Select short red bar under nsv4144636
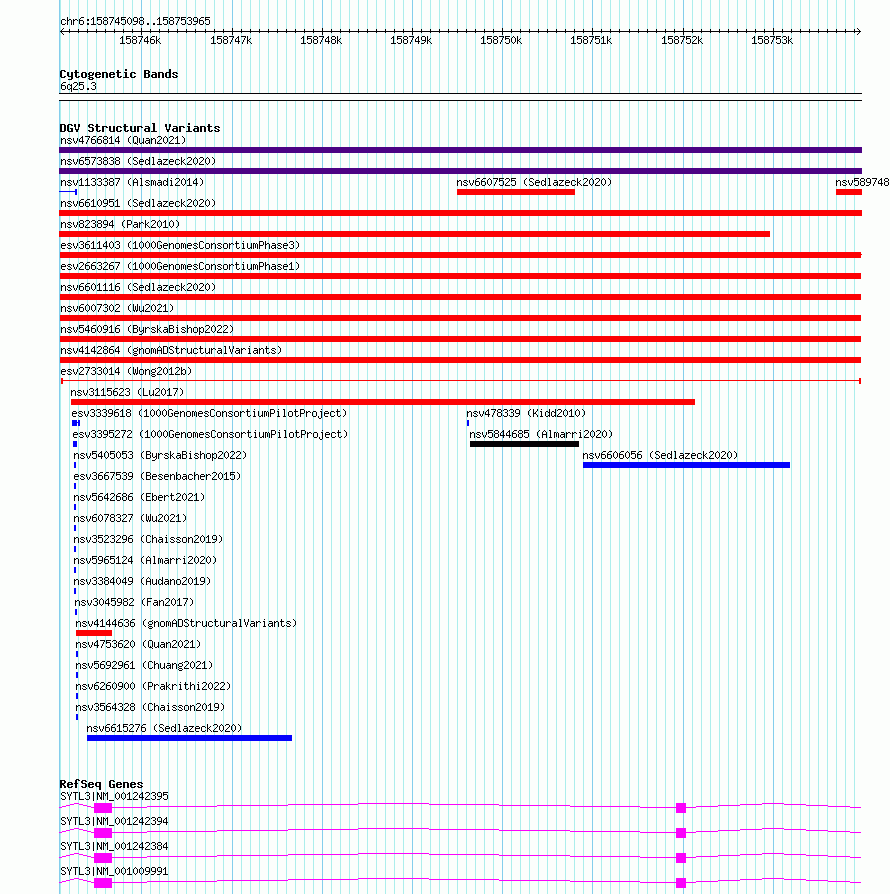The height and width of the screenshot is (894, 890). 94,633
